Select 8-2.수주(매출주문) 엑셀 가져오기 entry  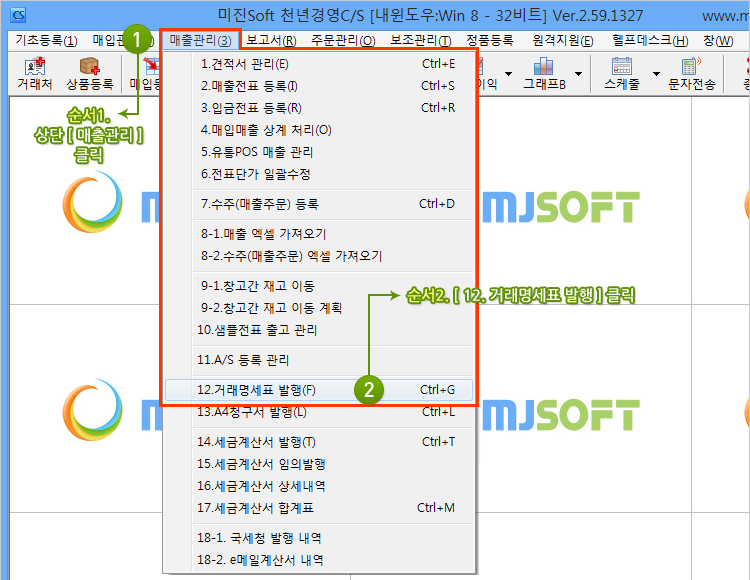320,256
